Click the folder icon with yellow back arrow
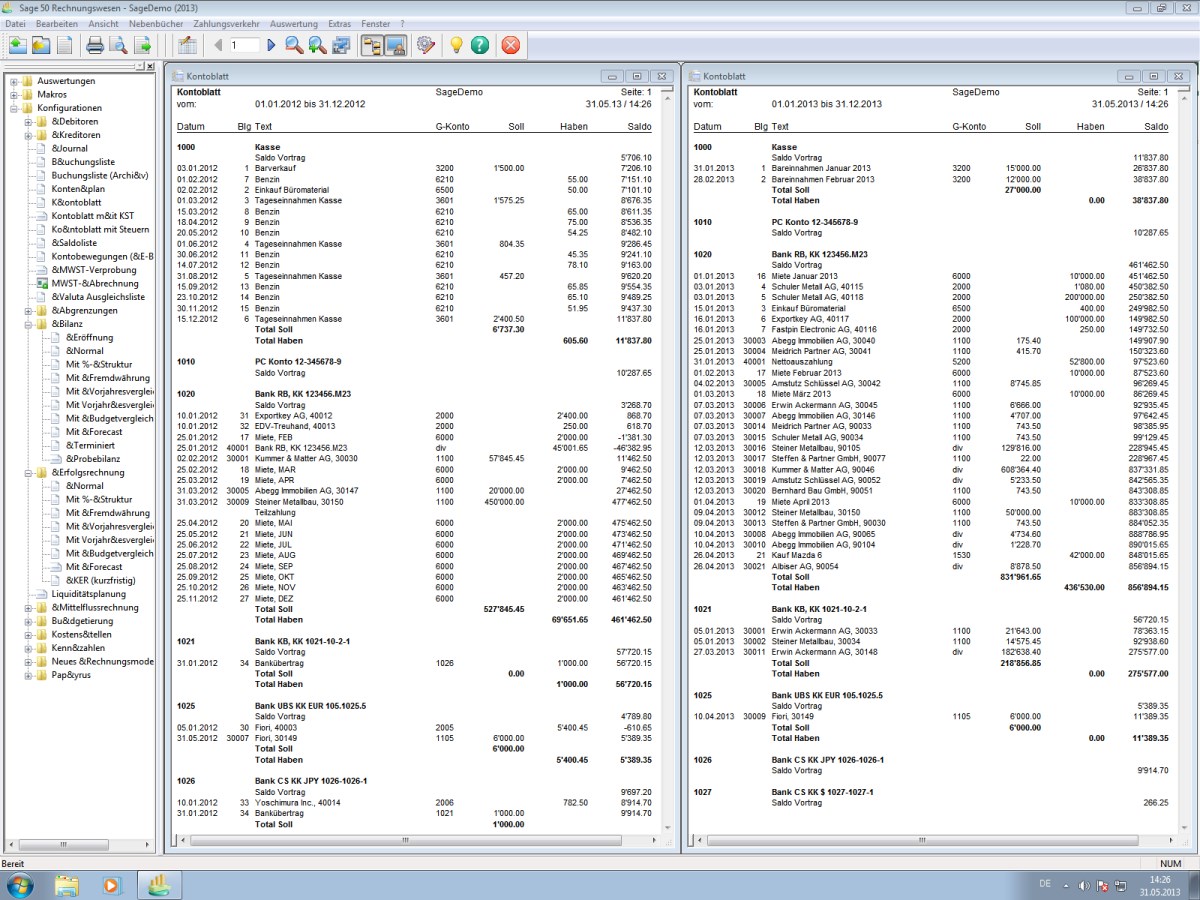 point(41,45)
